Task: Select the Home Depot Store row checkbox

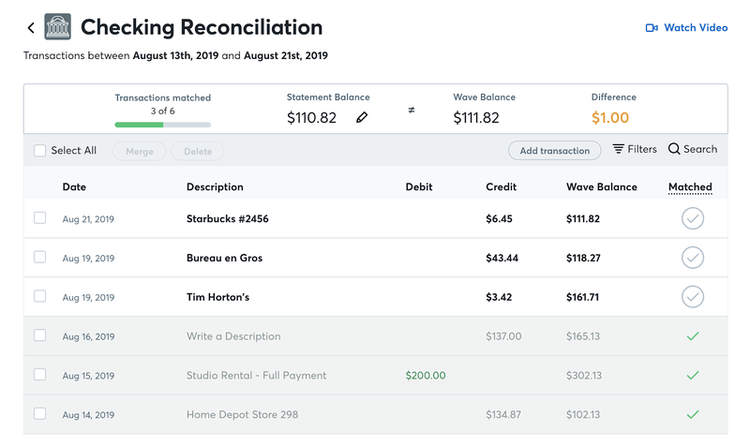Action: tap(40, 414)
